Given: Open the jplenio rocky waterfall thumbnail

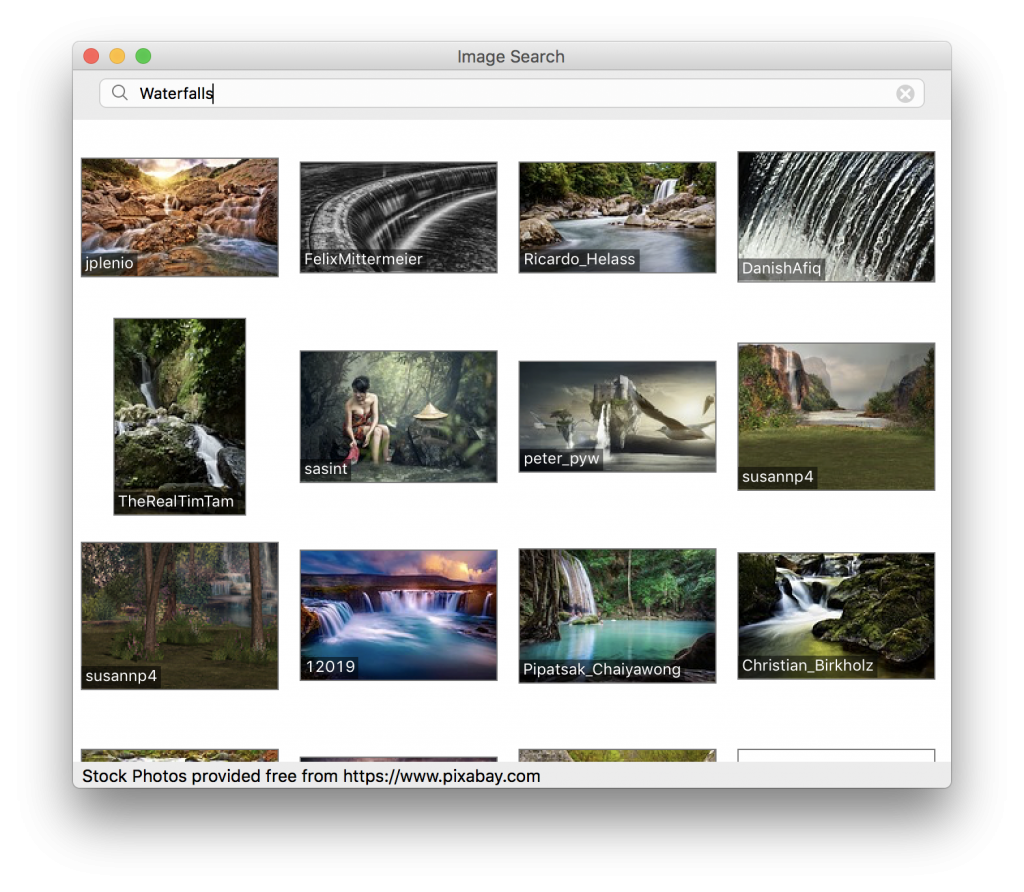Looking at the screenshot, I should [180, 217].
